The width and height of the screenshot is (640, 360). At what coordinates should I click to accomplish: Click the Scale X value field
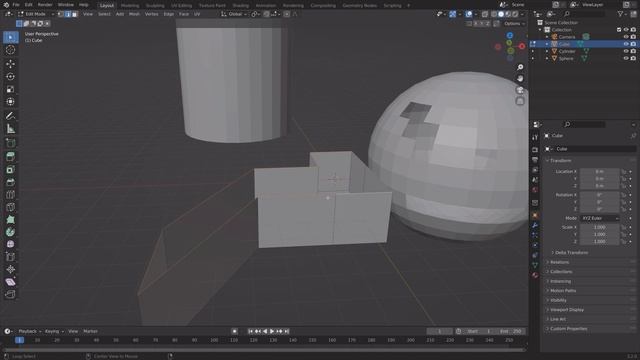tap(599, 227)
